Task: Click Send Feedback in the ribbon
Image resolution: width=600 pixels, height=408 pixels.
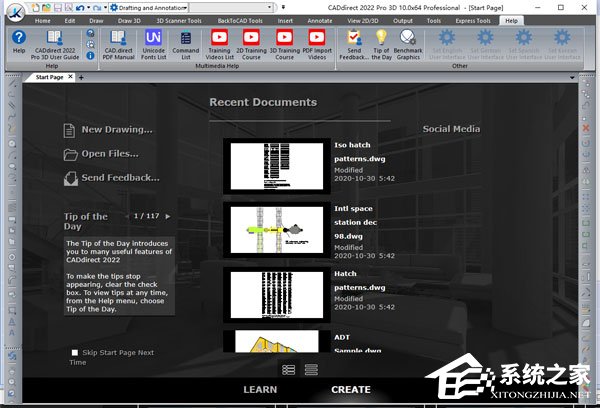Action: (354, 45)
